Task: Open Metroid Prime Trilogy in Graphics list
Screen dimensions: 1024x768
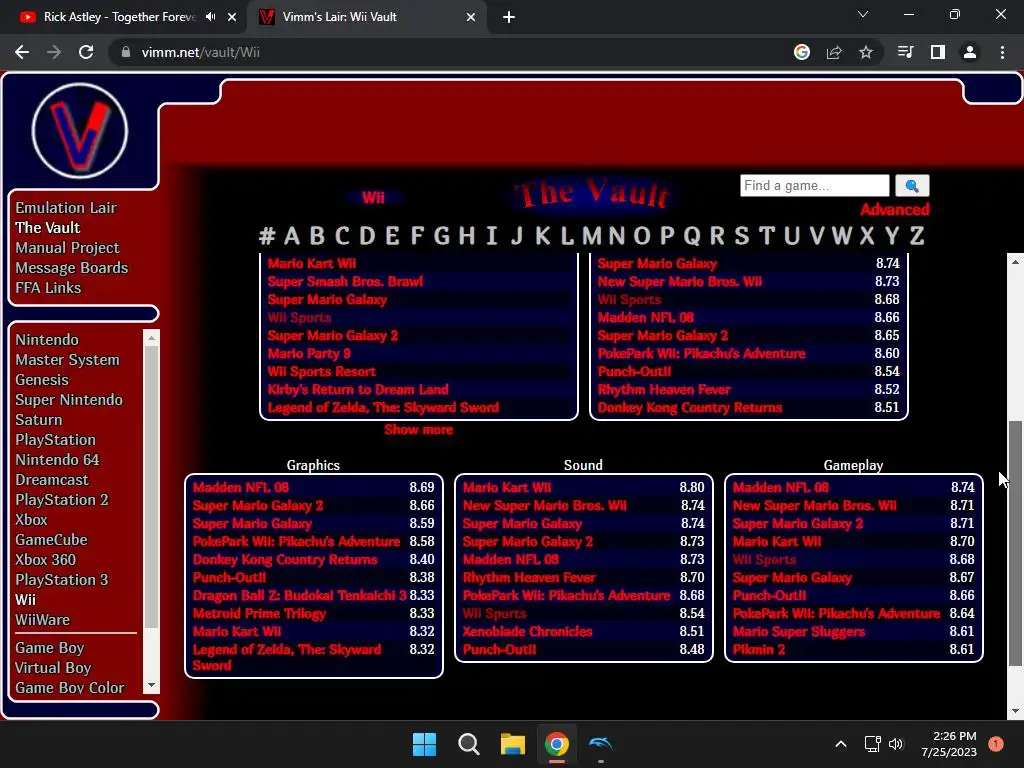Action: (x=259, y=613)
